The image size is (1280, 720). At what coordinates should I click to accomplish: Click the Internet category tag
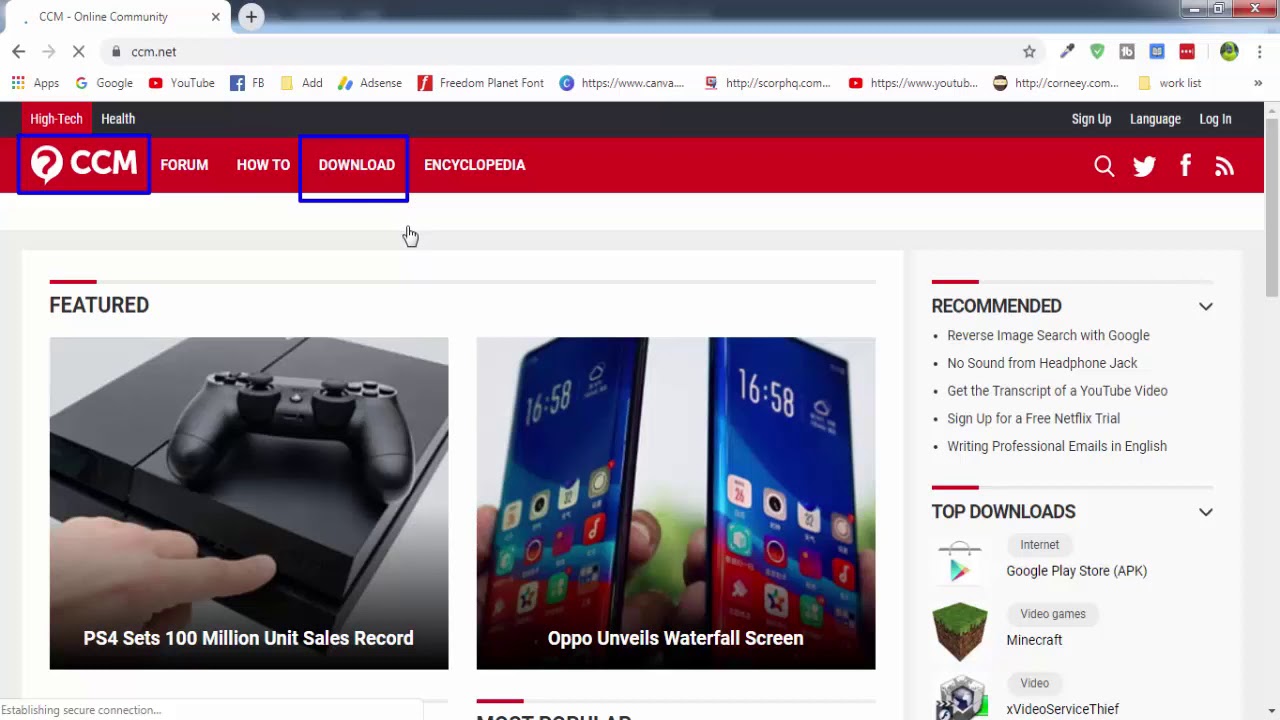tap(1039, 545)
